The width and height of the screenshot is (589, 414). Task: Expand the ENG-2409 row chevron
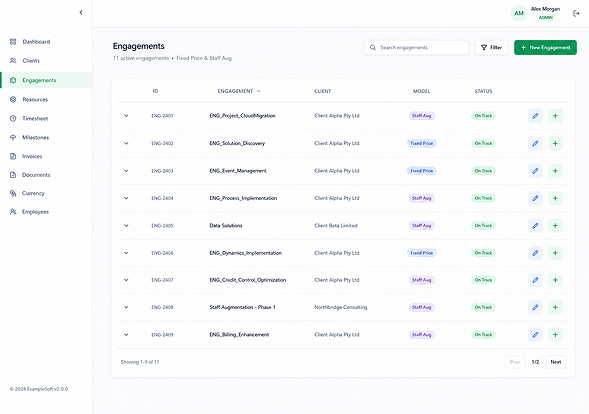(126, 335)
